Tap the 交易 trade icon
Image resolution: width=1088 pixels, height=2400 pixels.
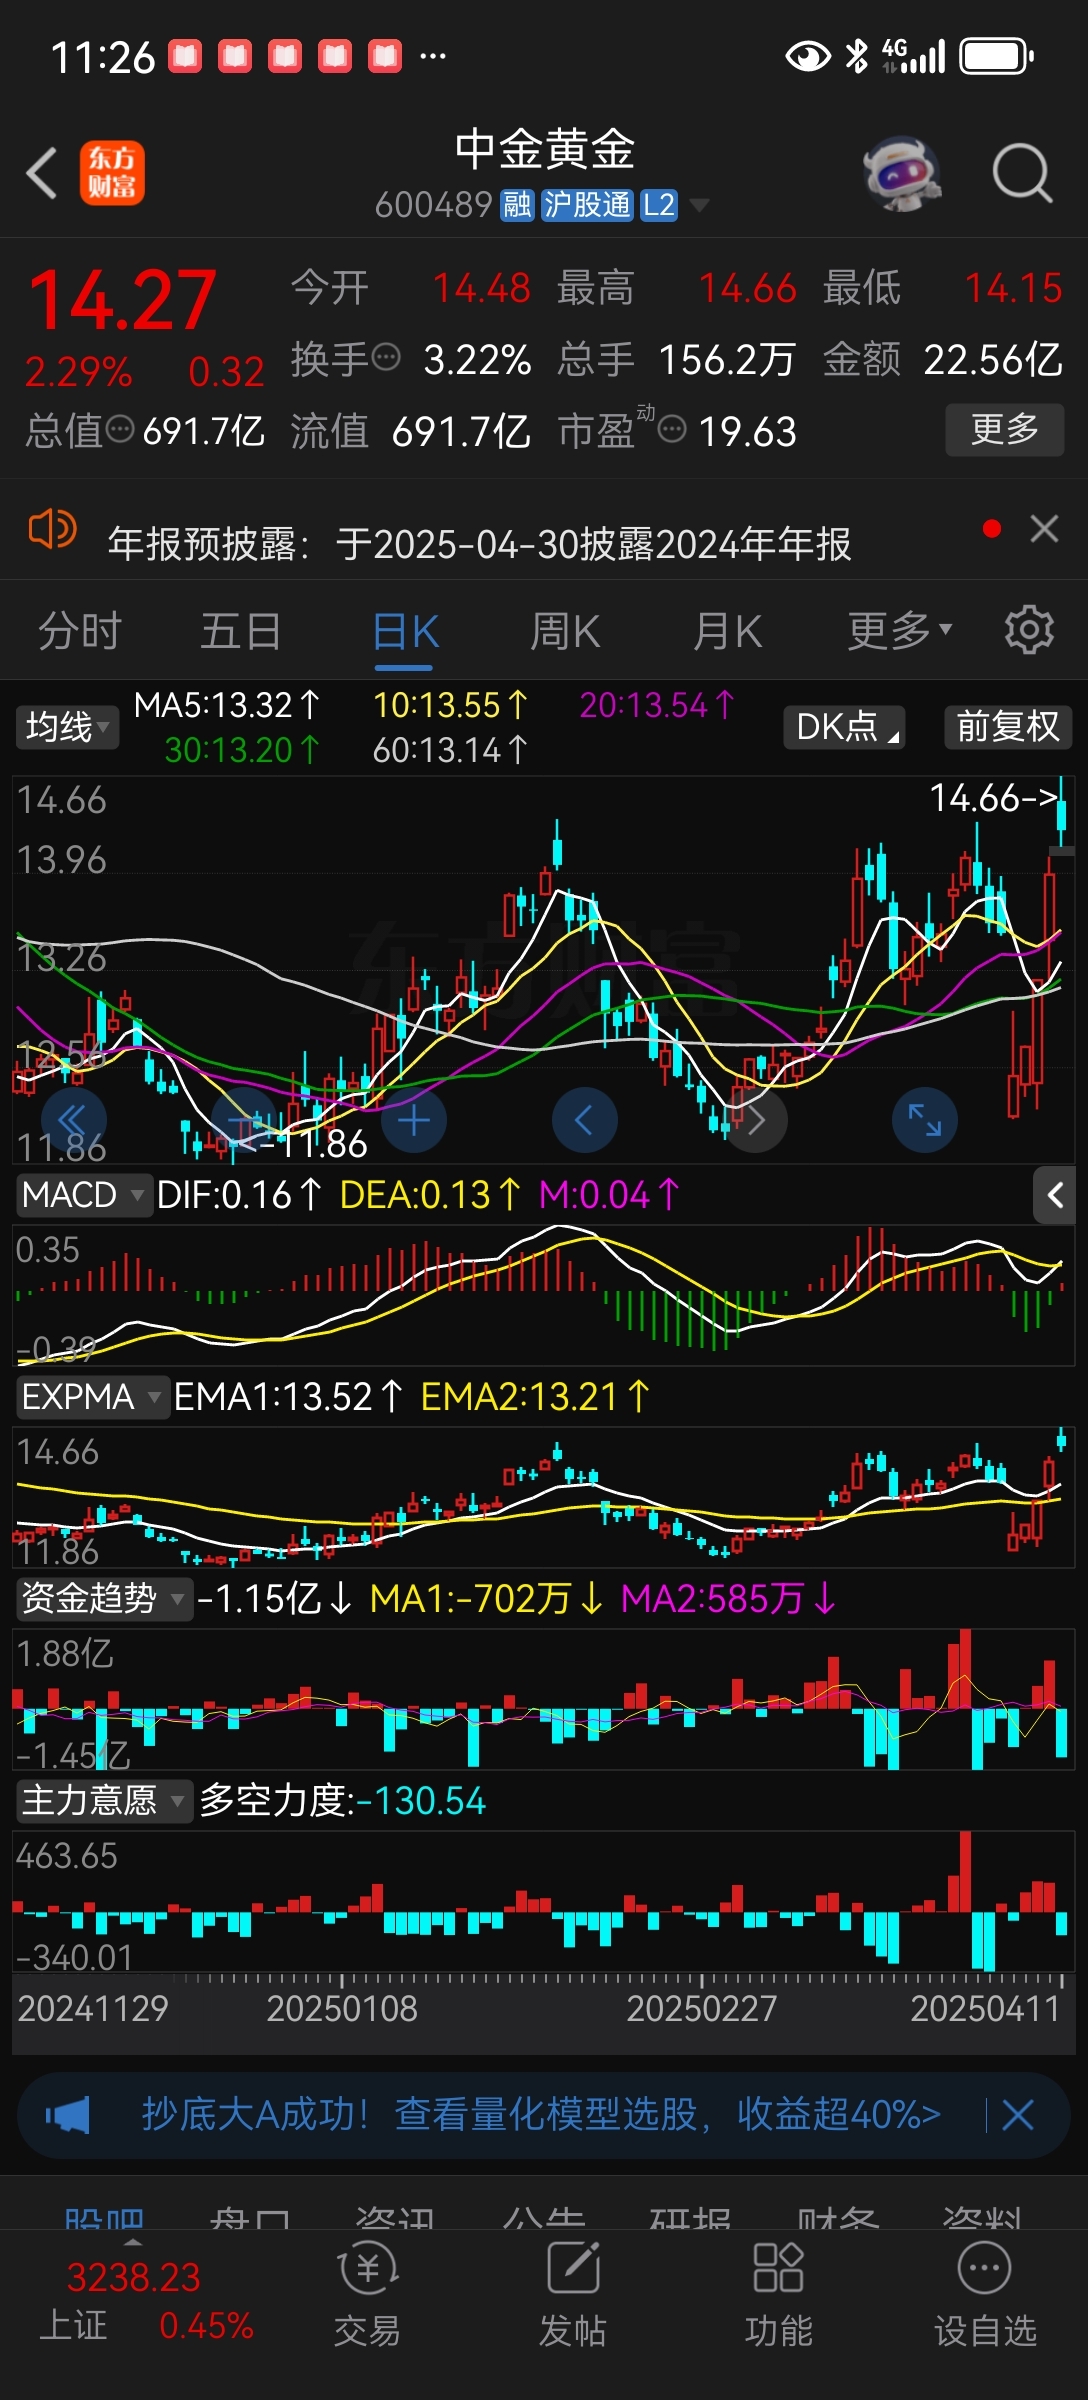(367, 2296)
